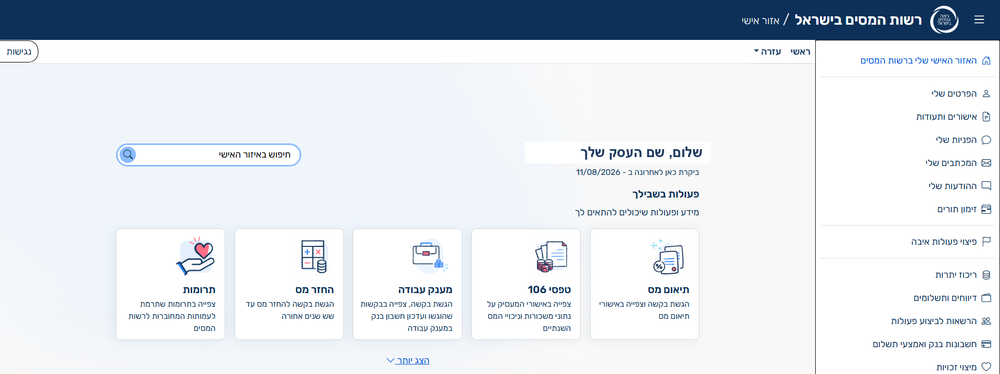This screenshot has height=374, width=1000.
Task: Click the card icon beside חשבונות בנק ואמצעי תשלום
Action: click(x=987, y=344)
